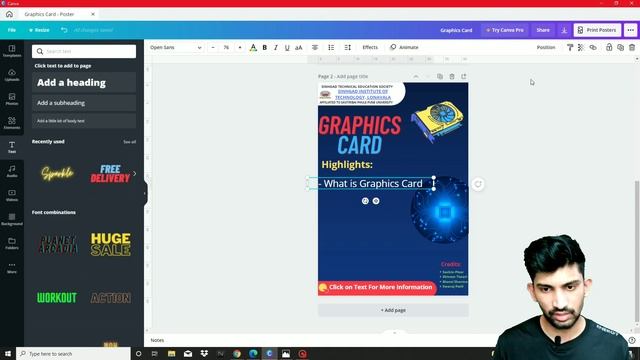640x360 pixels.
Task: Open the Templates sidebar panel
Action: pos(12,51)
